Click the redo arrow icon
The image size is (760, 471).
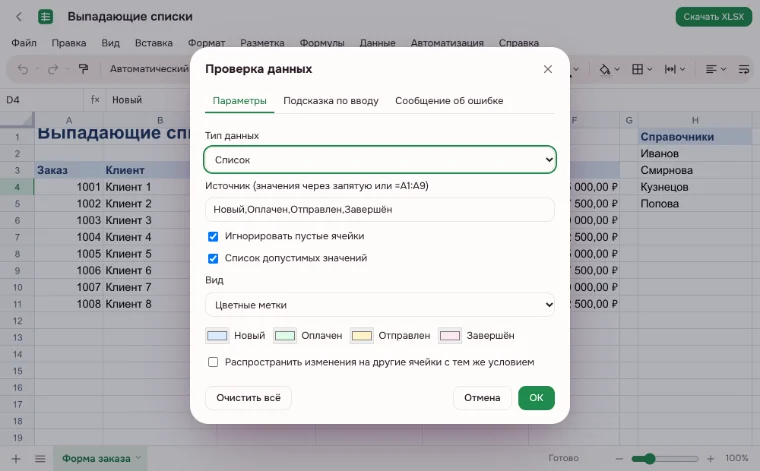coord(52,69)
